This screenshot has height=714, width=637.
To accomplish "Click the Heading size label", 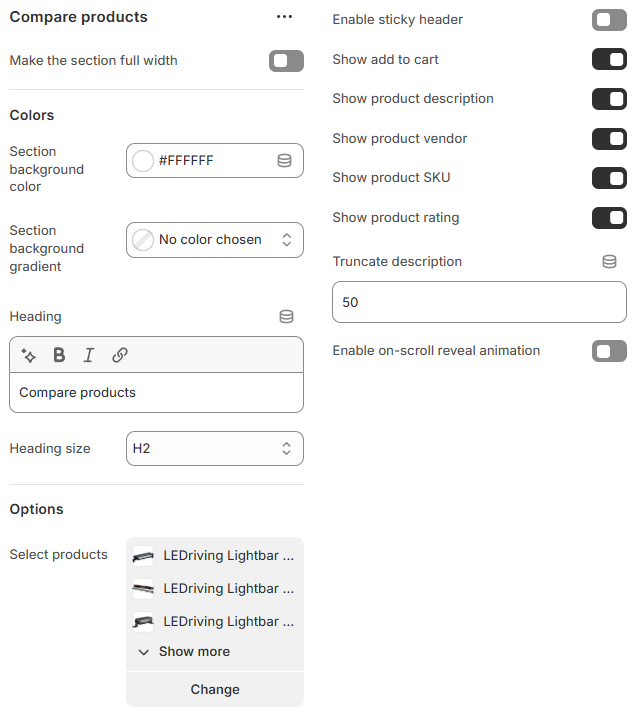I will tap(50, 449).
